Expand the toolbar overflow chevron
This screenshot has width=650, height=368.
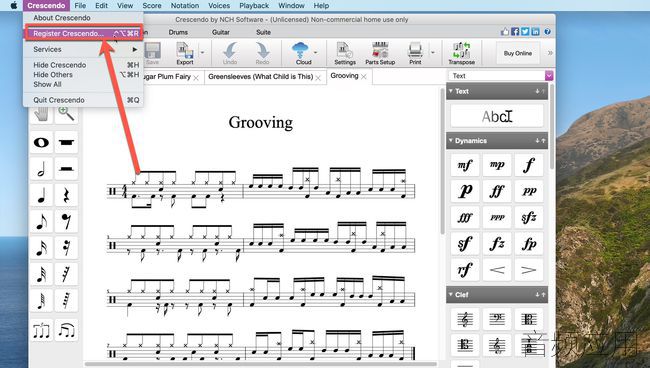550,53
